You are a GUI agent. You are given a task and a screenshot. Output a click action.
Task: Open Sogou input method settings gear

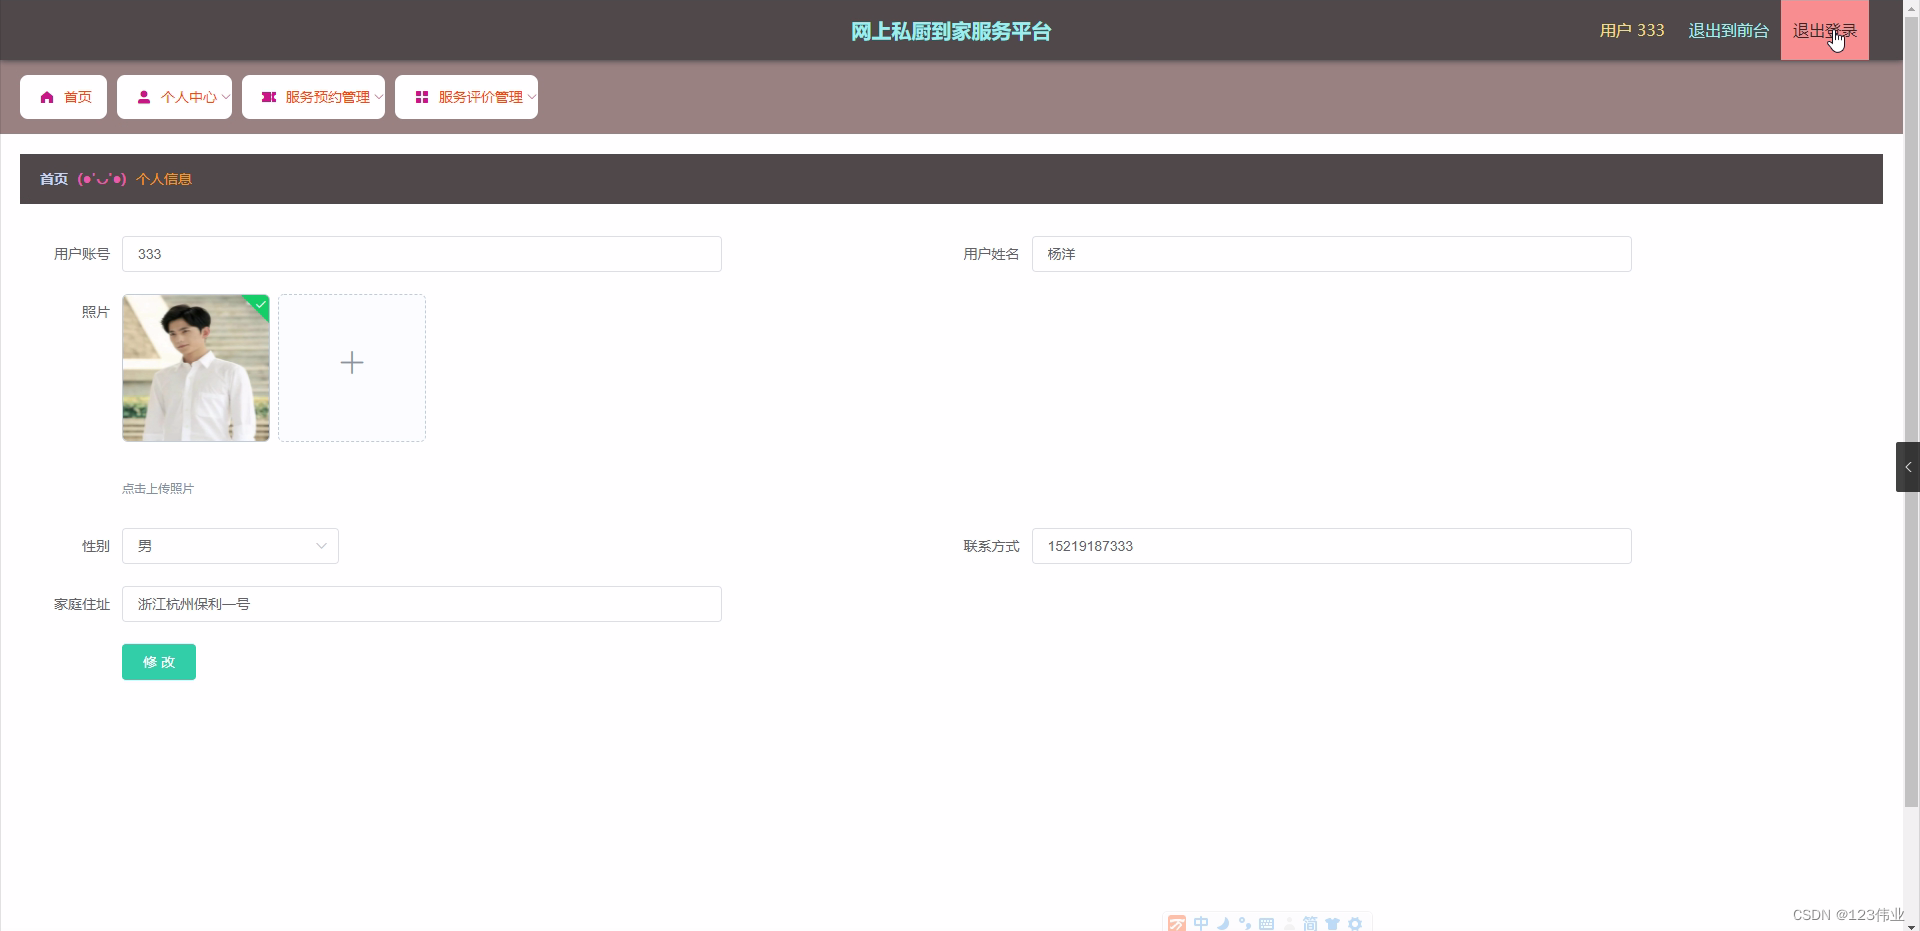(1355, 923)
